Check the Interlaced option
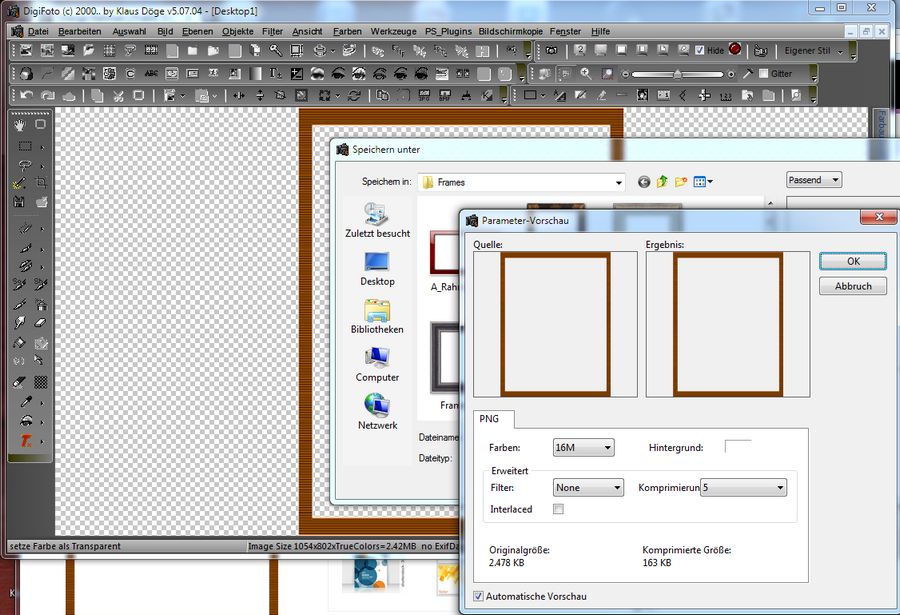 point(559,509)
